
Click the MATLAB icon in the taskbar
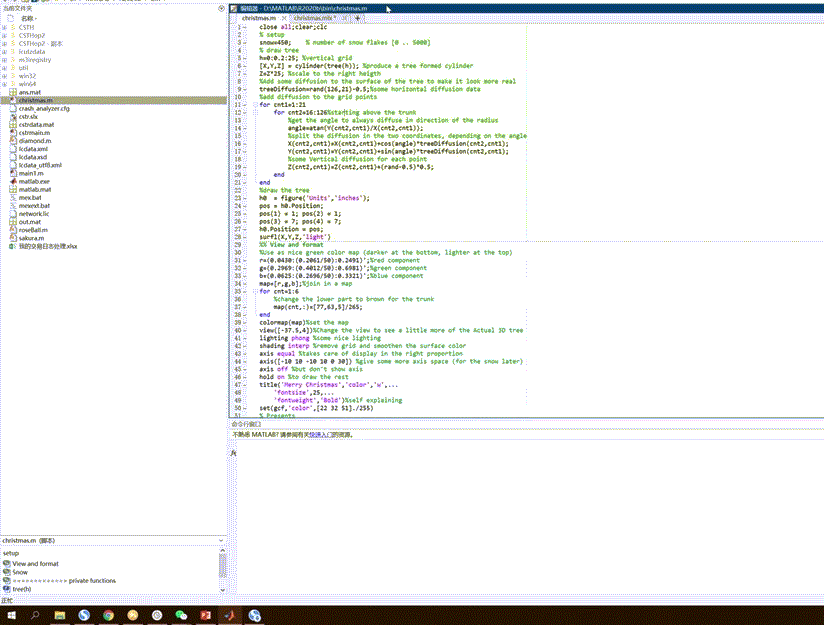click(x=231, y=615)
